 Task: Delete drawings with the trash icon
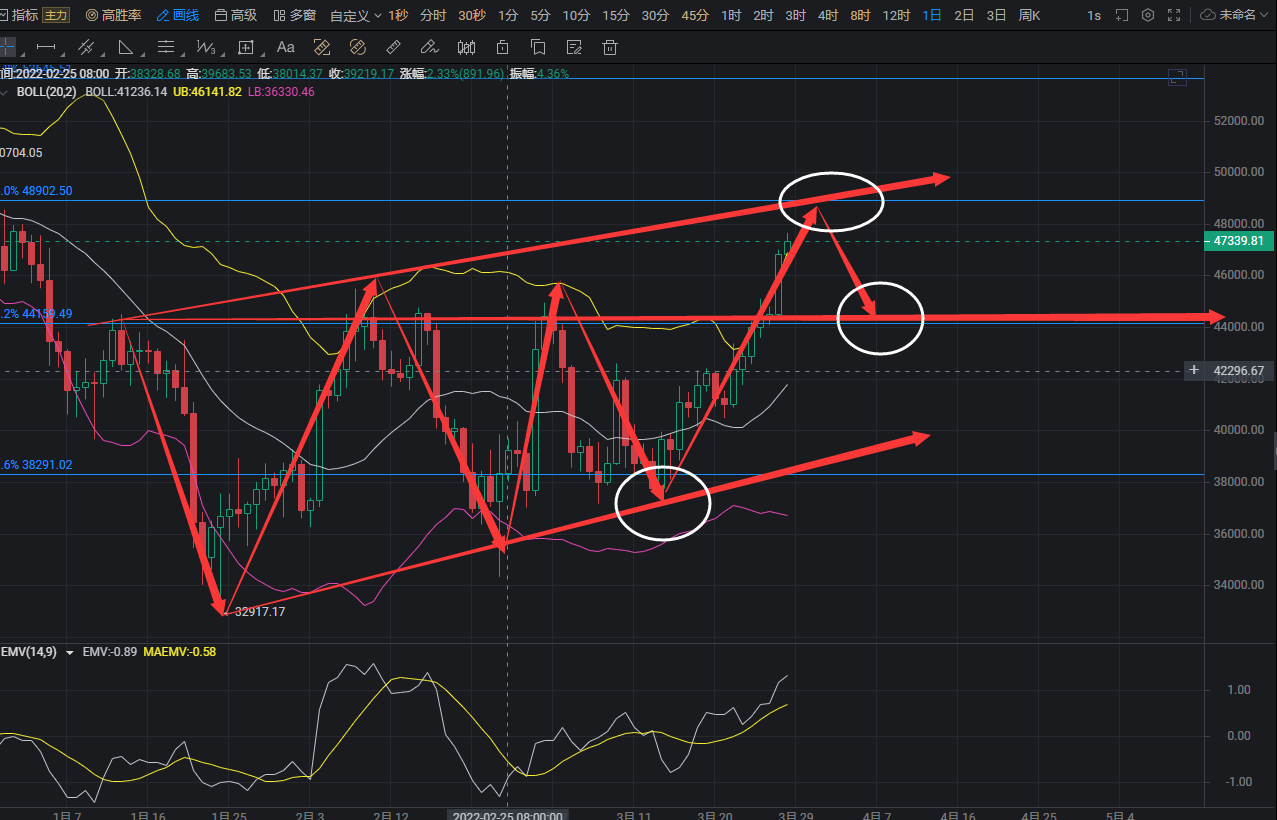(x=610, y=47)
